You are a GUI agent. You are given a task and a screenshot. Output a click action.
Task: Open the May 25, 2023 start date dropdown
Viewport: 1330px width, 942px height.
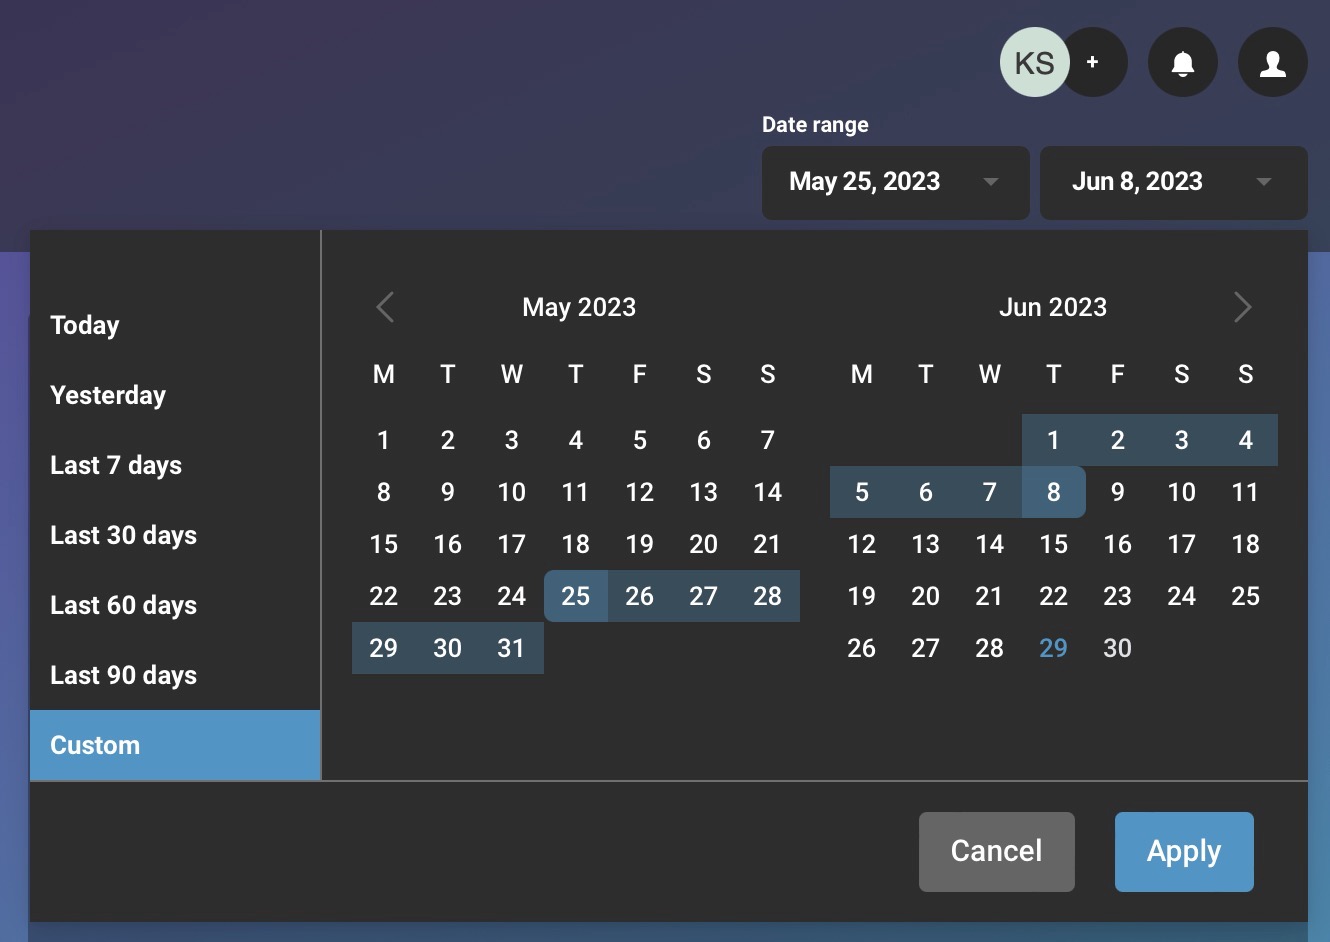click(x=895, y=182)
